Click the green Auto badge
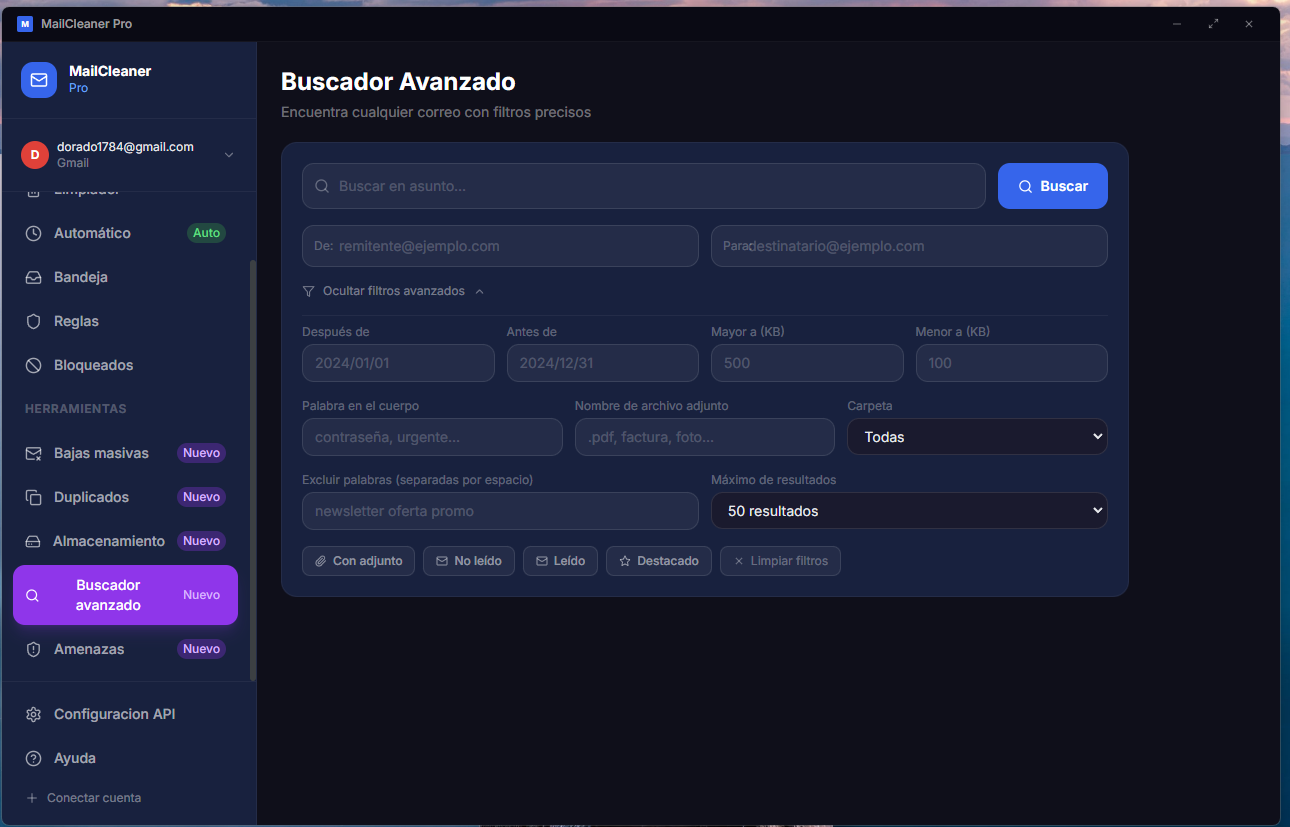 point(206,233)
